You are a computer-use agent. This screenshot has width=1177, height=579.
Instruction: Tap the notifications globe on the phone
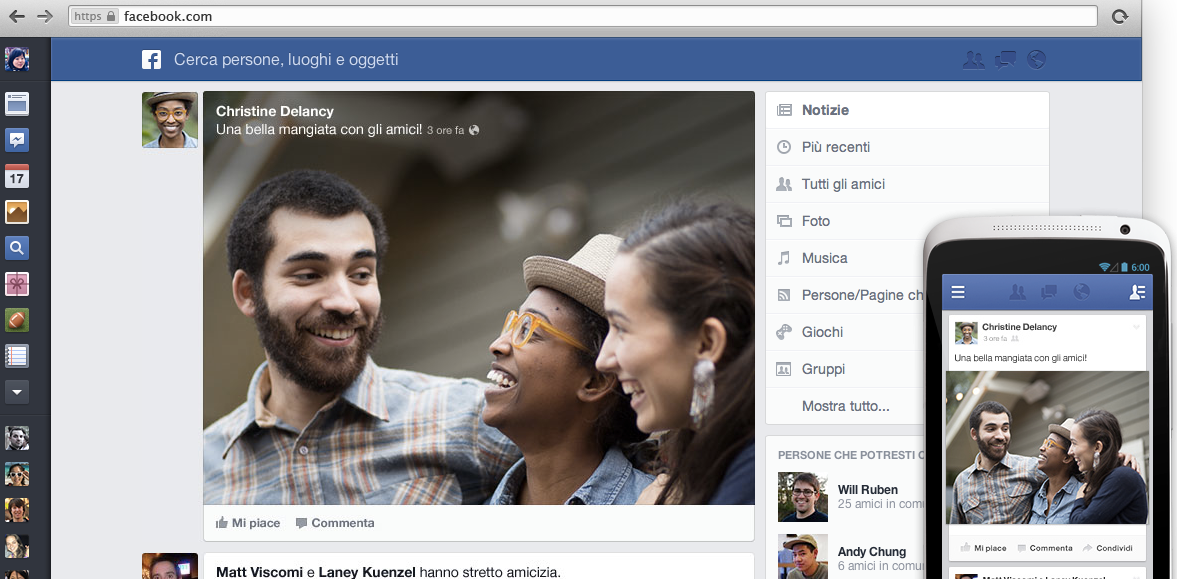click(x=1082, y=292)
